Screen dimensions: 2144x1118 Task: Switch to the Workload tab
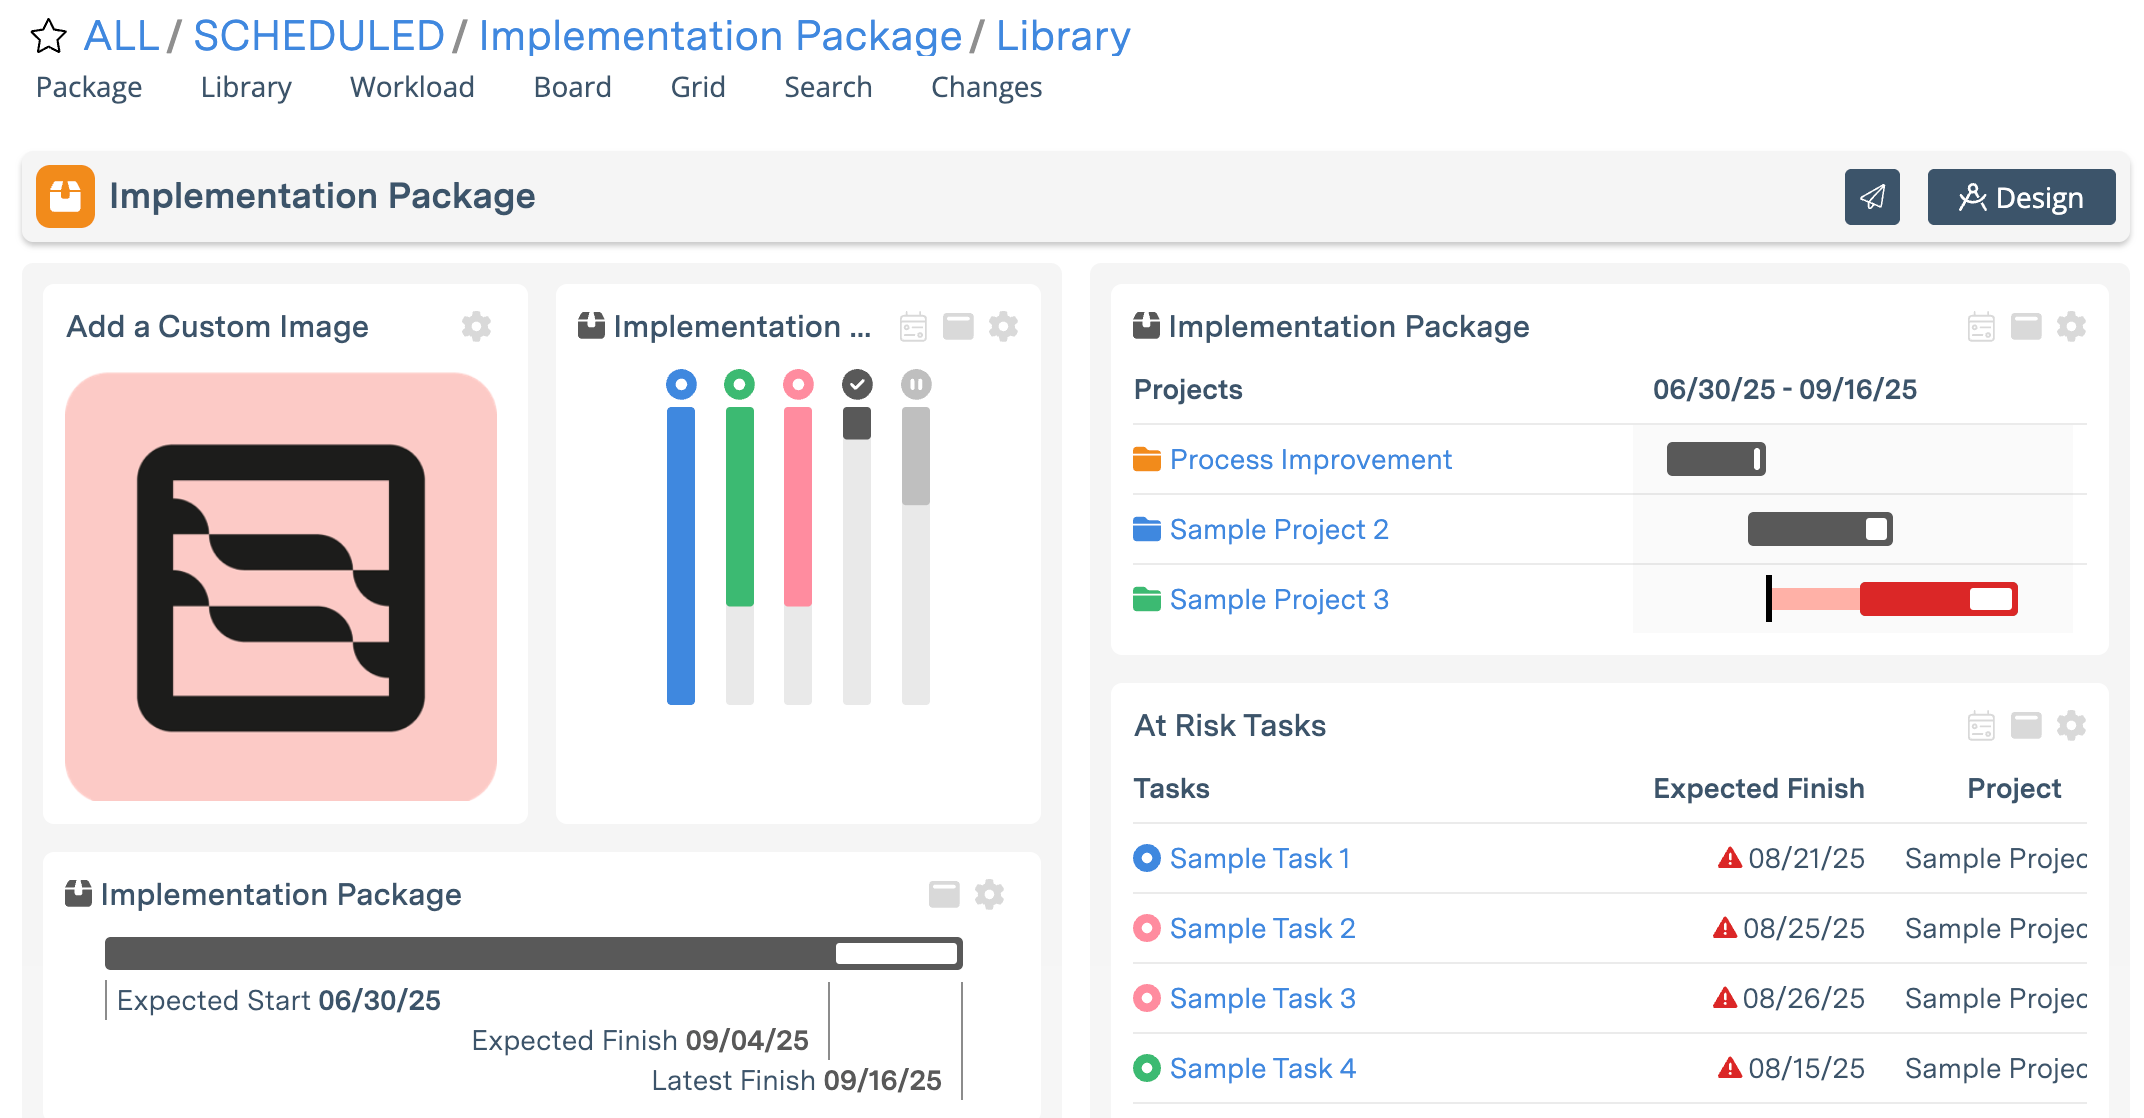pos(412,87)
